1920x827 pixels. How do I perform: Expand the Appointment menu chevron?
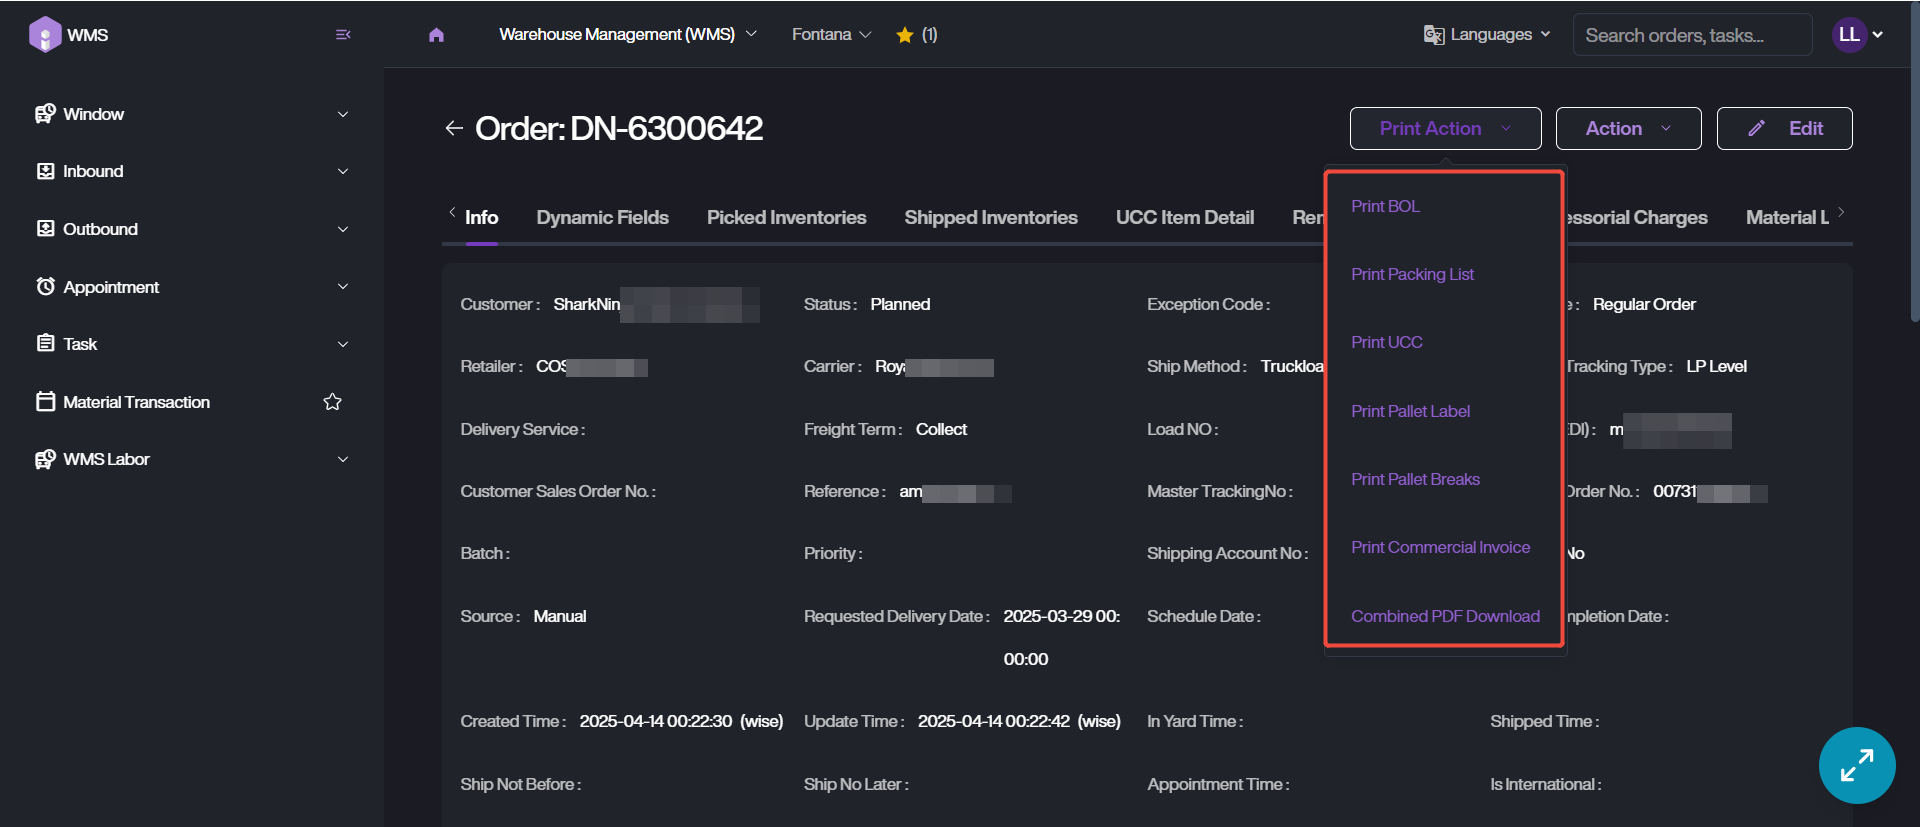(x=343, y=287)
